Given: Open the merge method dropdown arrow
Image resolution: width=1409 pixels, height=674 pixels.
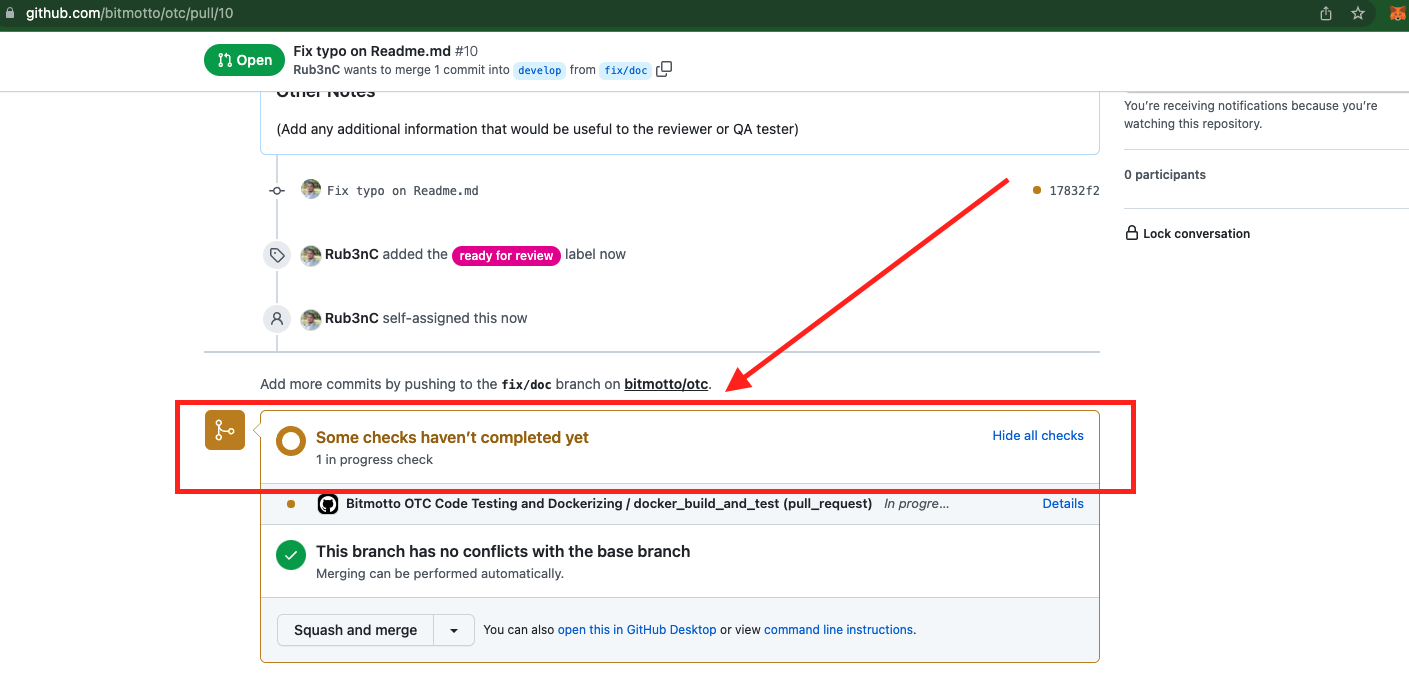Looking at the screenshot, I should click(x=454, y=630).
